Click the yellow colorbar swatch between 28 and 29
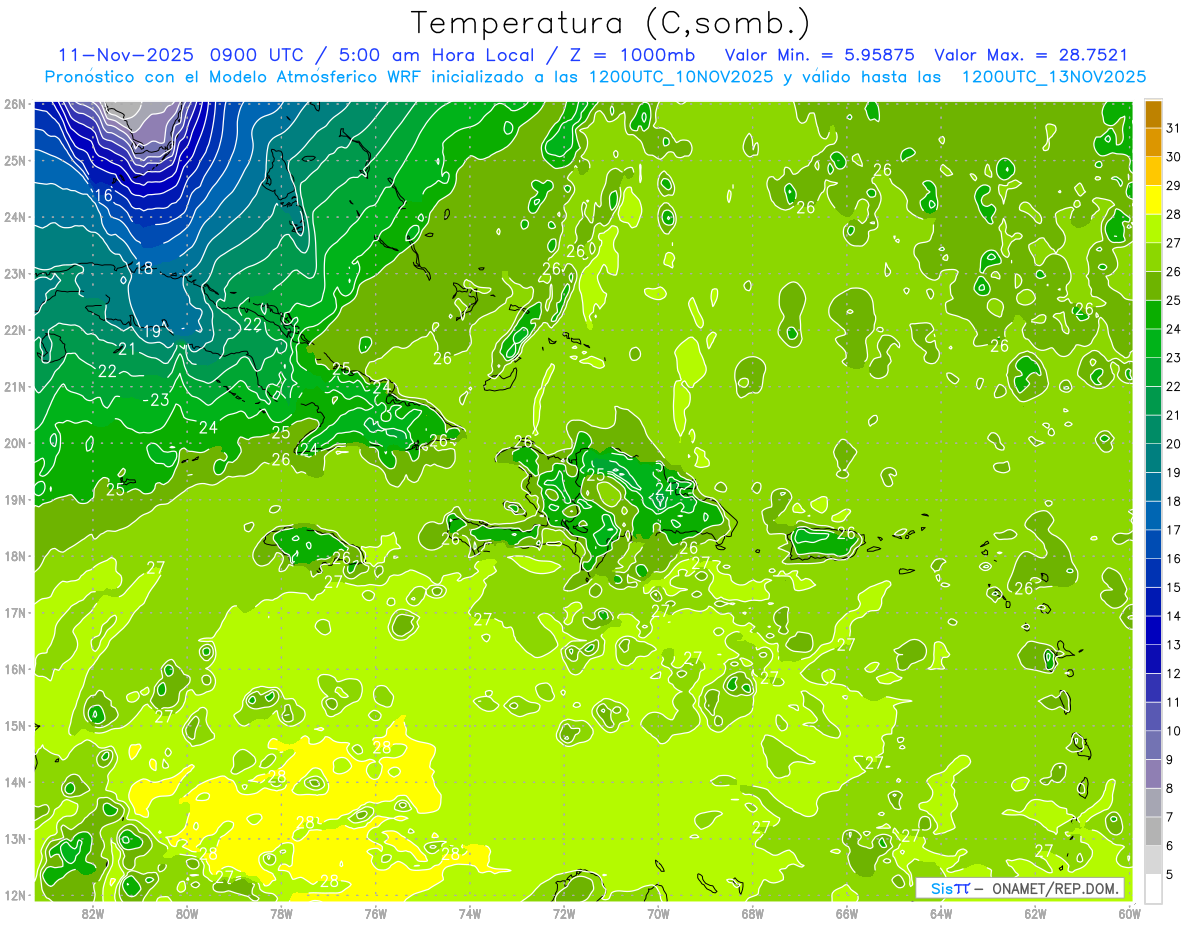This screenshot has width=1200, height=927. pos(1154,200)
